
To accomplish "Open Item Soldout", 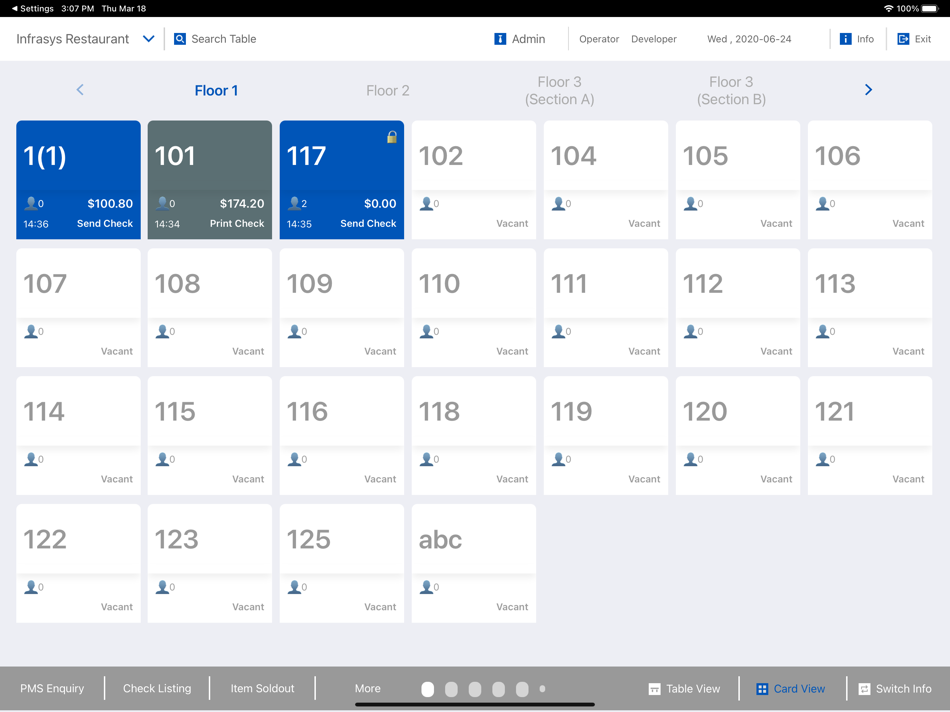I will pyautogui.click(x=262, y=688).
